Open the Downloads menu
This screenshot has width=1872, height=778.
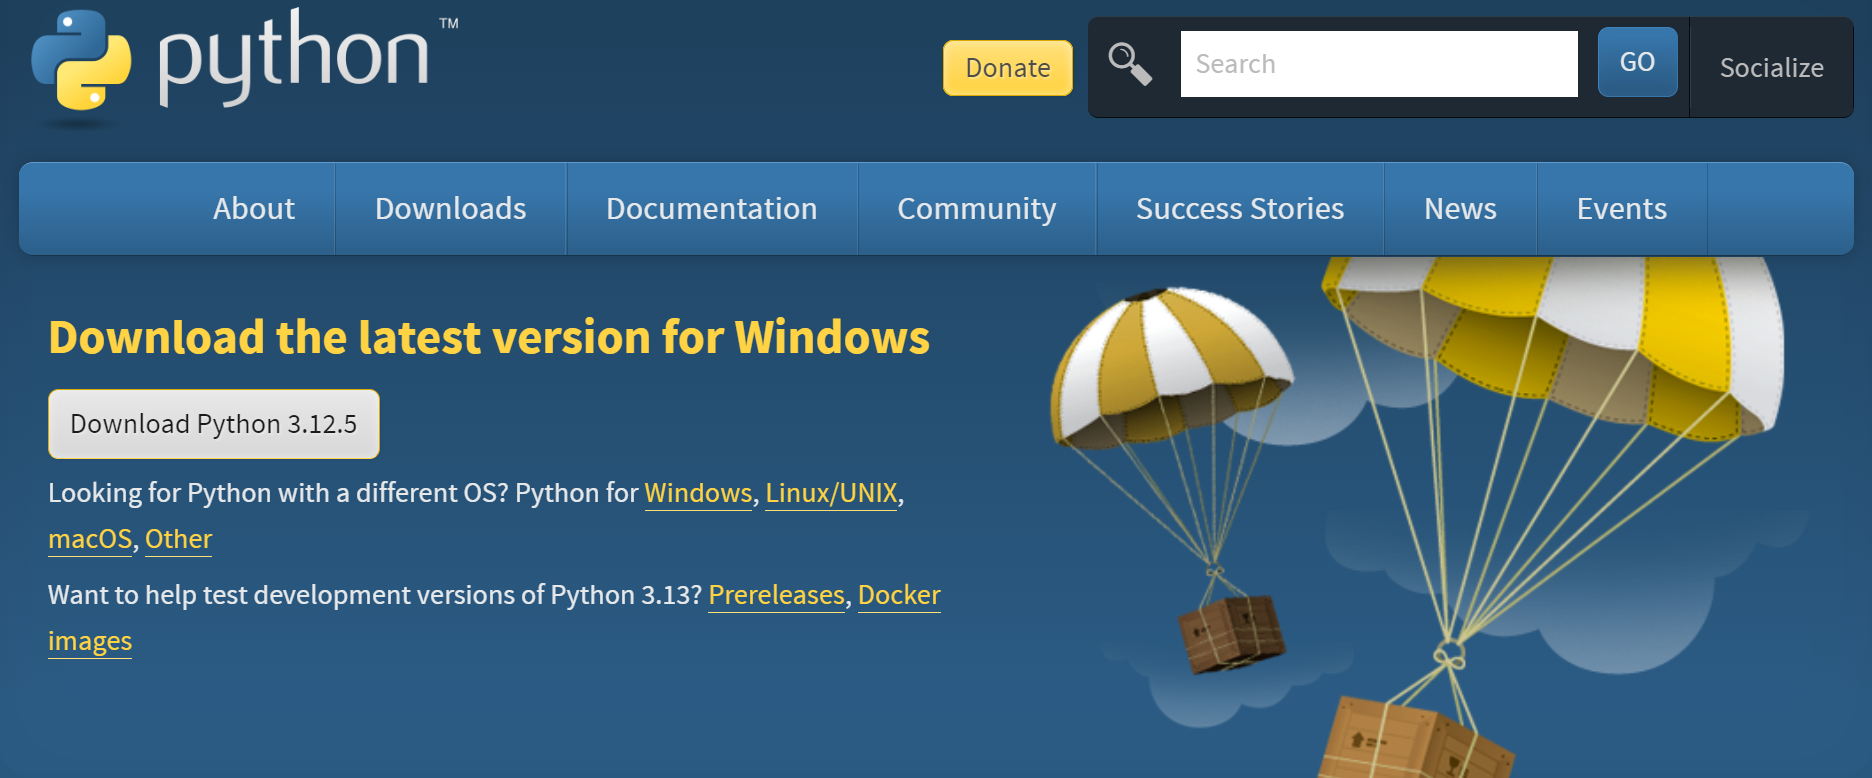point(451,209)
